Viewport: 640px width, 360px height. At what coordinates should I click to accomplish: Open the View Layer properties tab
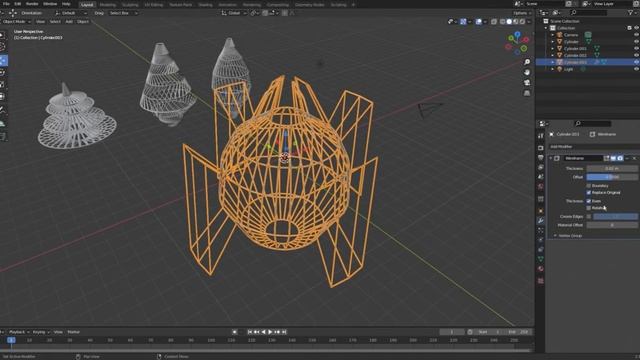click(x=541, y=167)
